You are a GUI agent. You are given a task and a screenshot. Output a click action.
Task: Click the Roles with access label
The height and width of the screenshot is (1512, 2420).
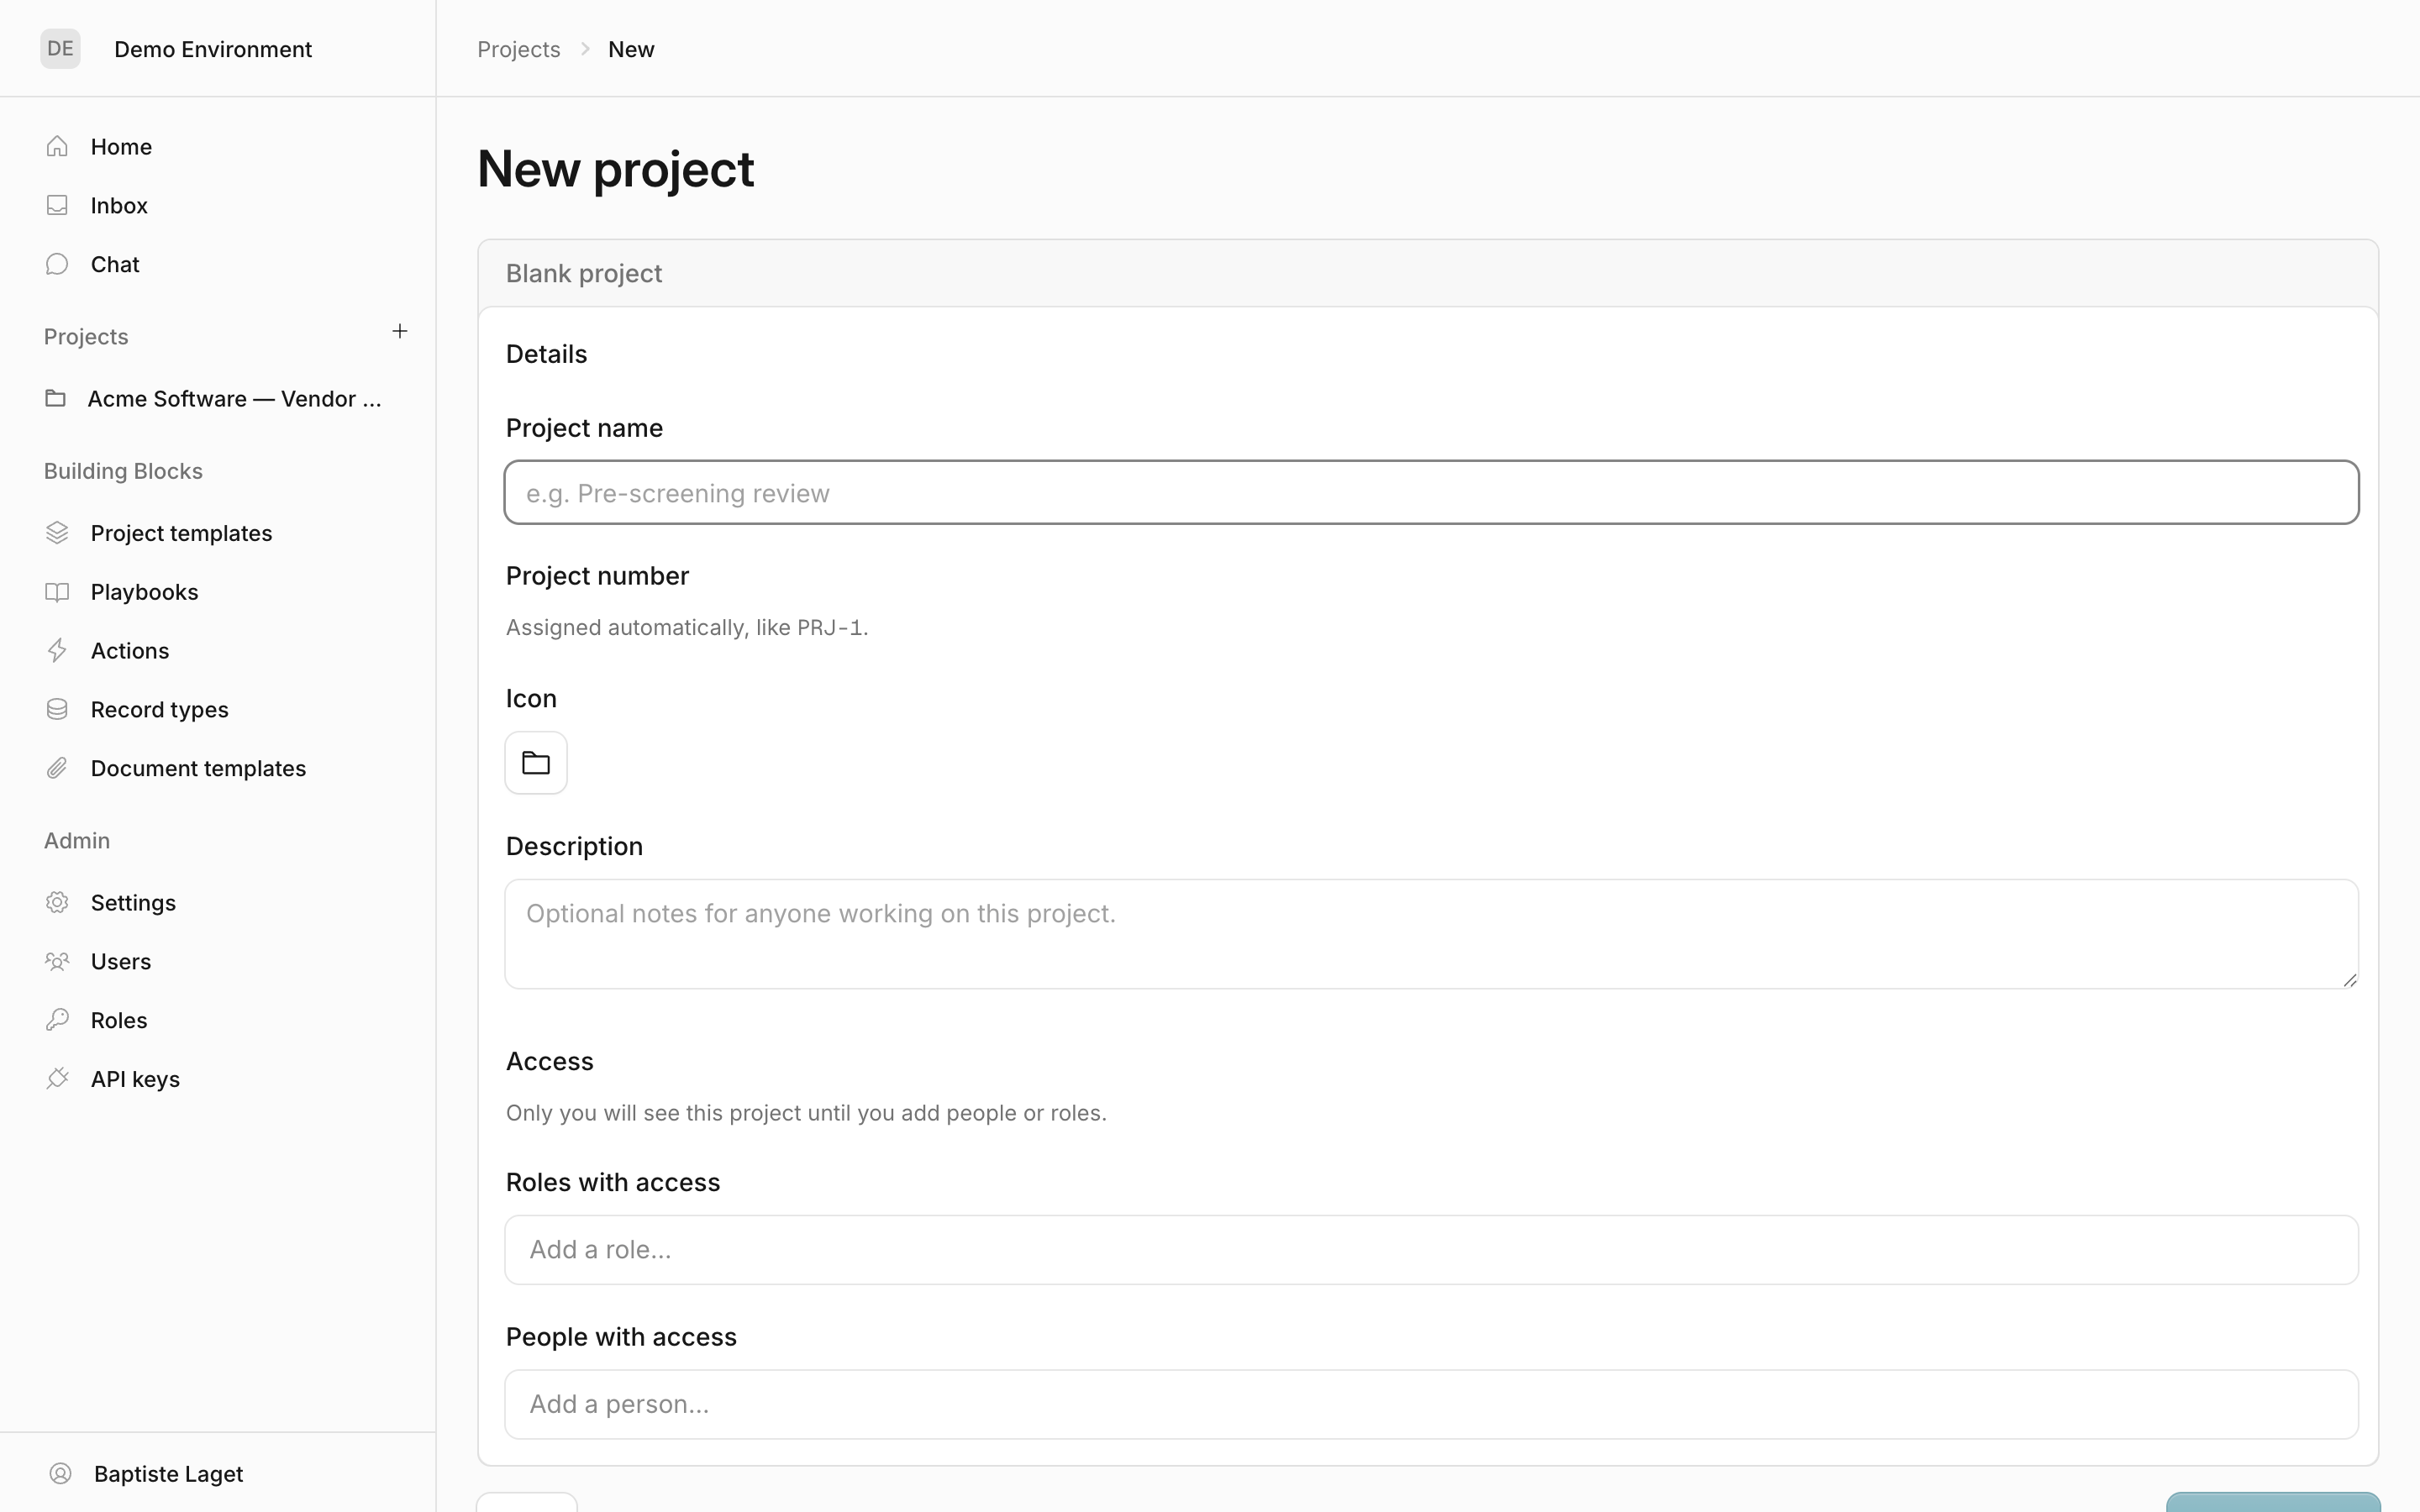[613, 1182]
